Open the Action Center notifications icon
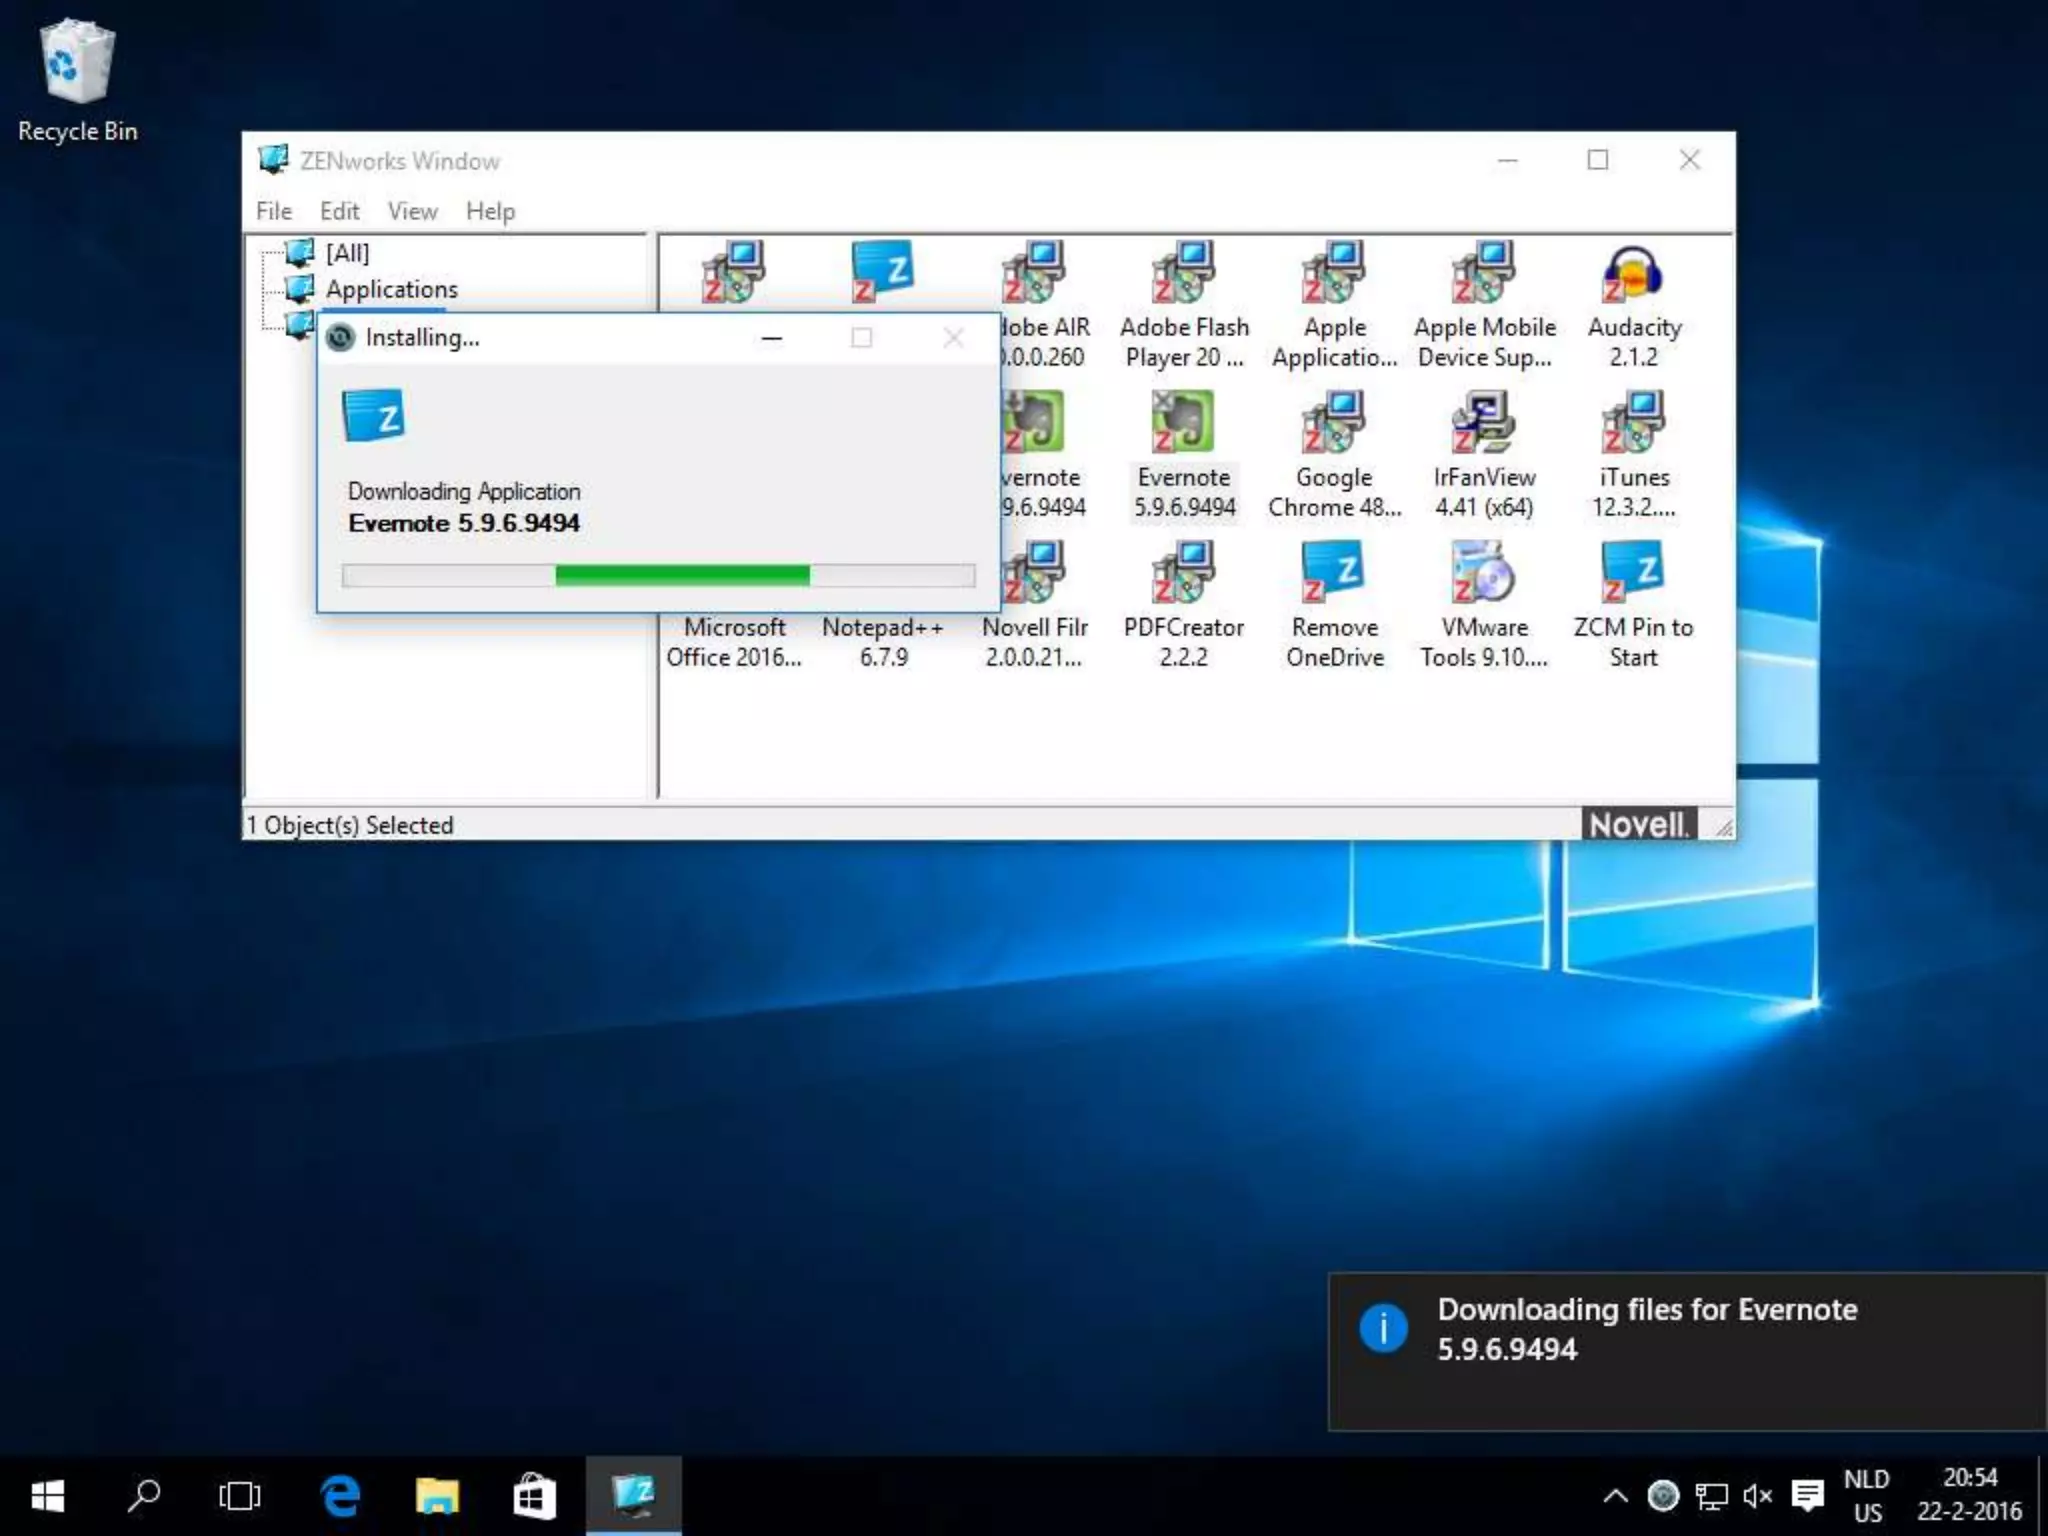The height and width of the screenshot is (1536, 2048). (x=1807, y=1497)
